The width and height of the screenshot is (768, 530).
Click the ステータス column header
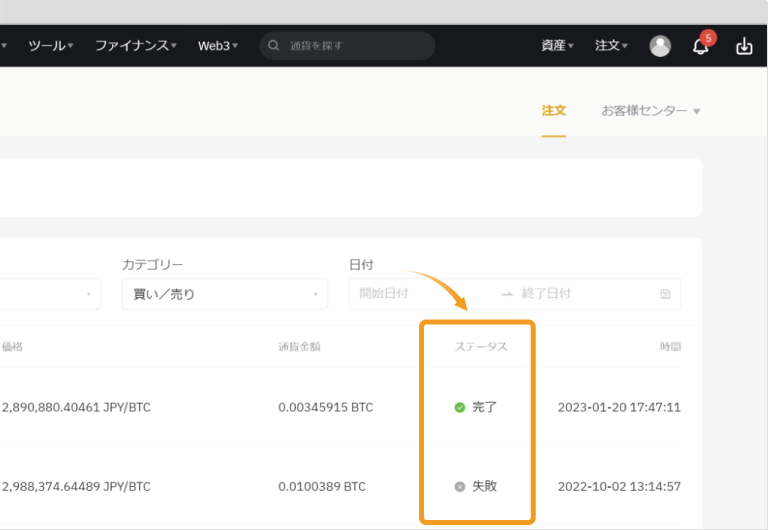click(x=480, y=347)
